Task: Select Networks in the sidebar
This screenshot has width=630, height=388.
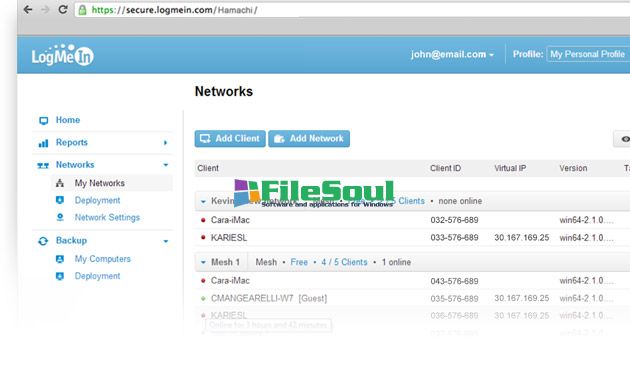Action: tap(75, 165)
